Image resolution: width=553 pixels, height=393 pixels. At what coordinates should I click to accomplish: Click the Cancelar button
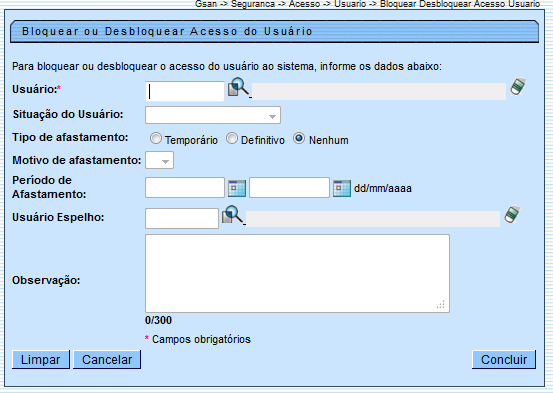pos(107,359)
